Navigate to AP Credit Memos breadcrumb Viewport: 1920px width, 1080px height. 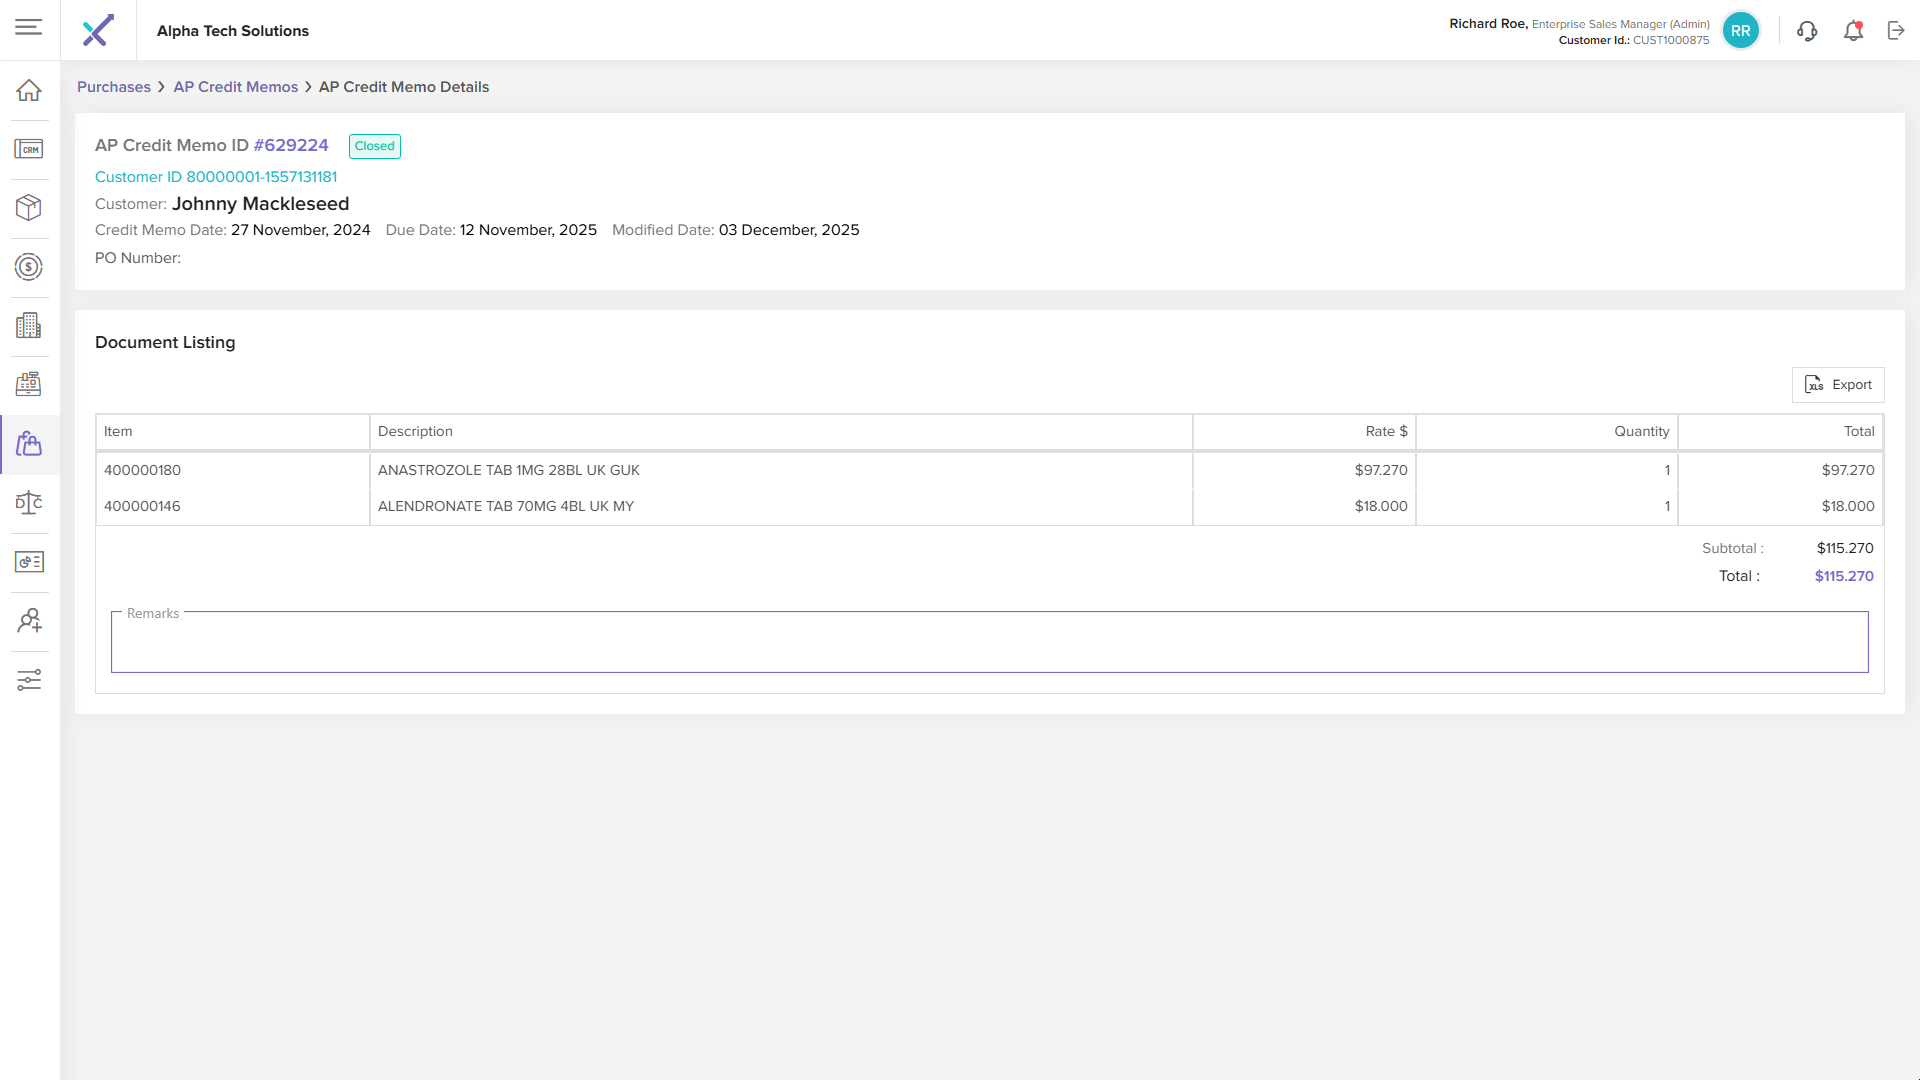(235, 87)
